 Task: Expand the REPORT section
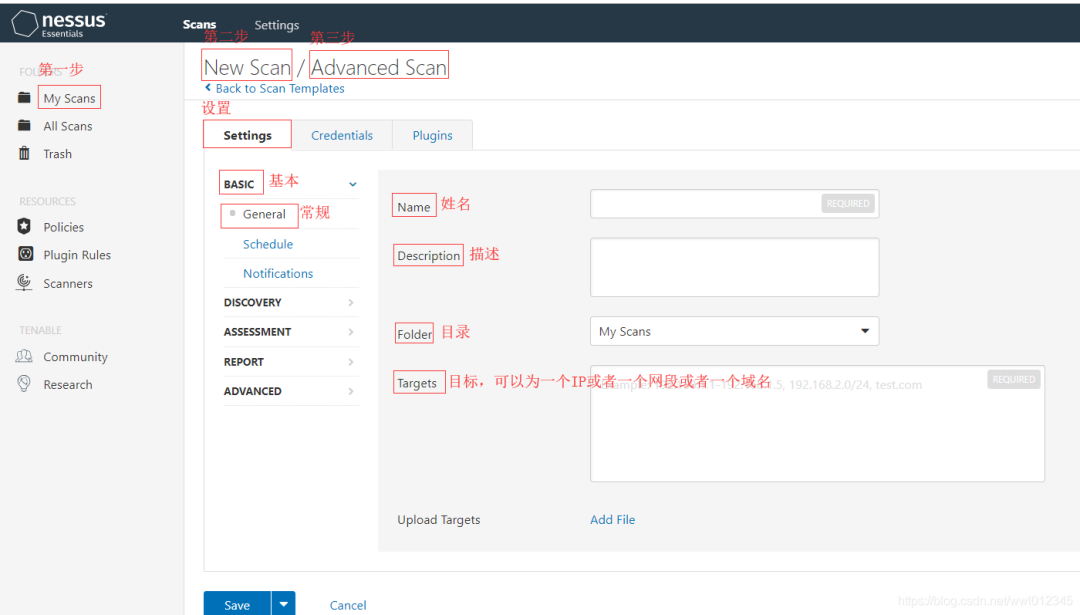291,362
